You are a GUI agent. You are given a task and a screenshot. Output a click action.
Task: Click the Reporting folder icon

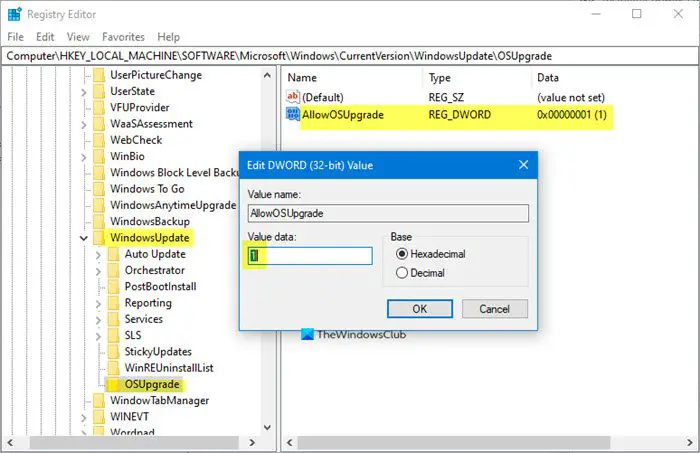click(113, 303)
